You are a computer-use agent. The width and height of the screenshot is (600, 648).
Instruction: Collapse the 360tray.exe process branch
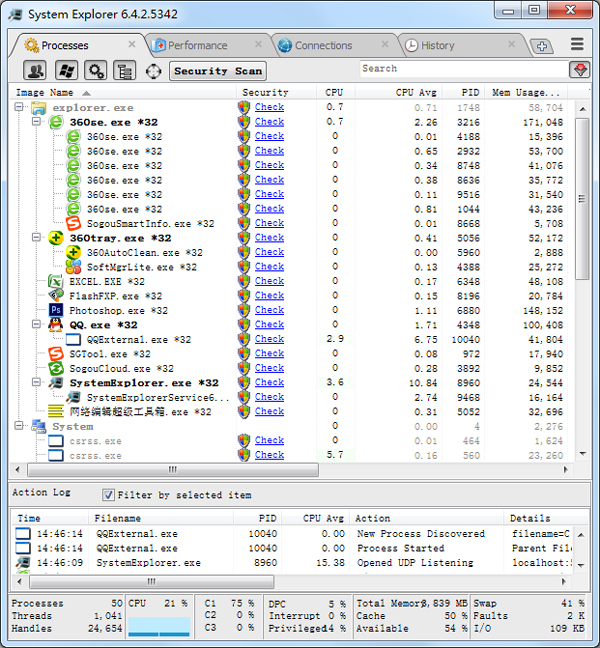[x=38, y=238]
